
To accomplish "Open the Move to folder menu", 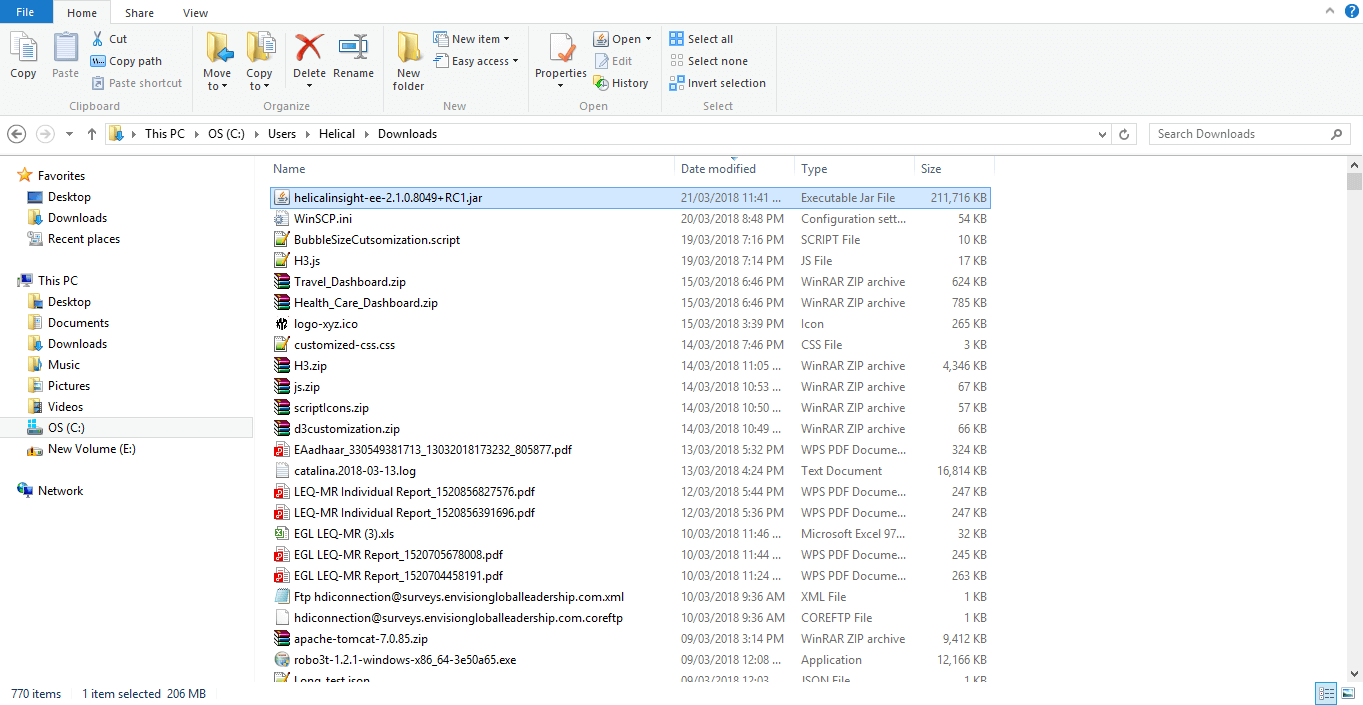I will tap(217, 61).
